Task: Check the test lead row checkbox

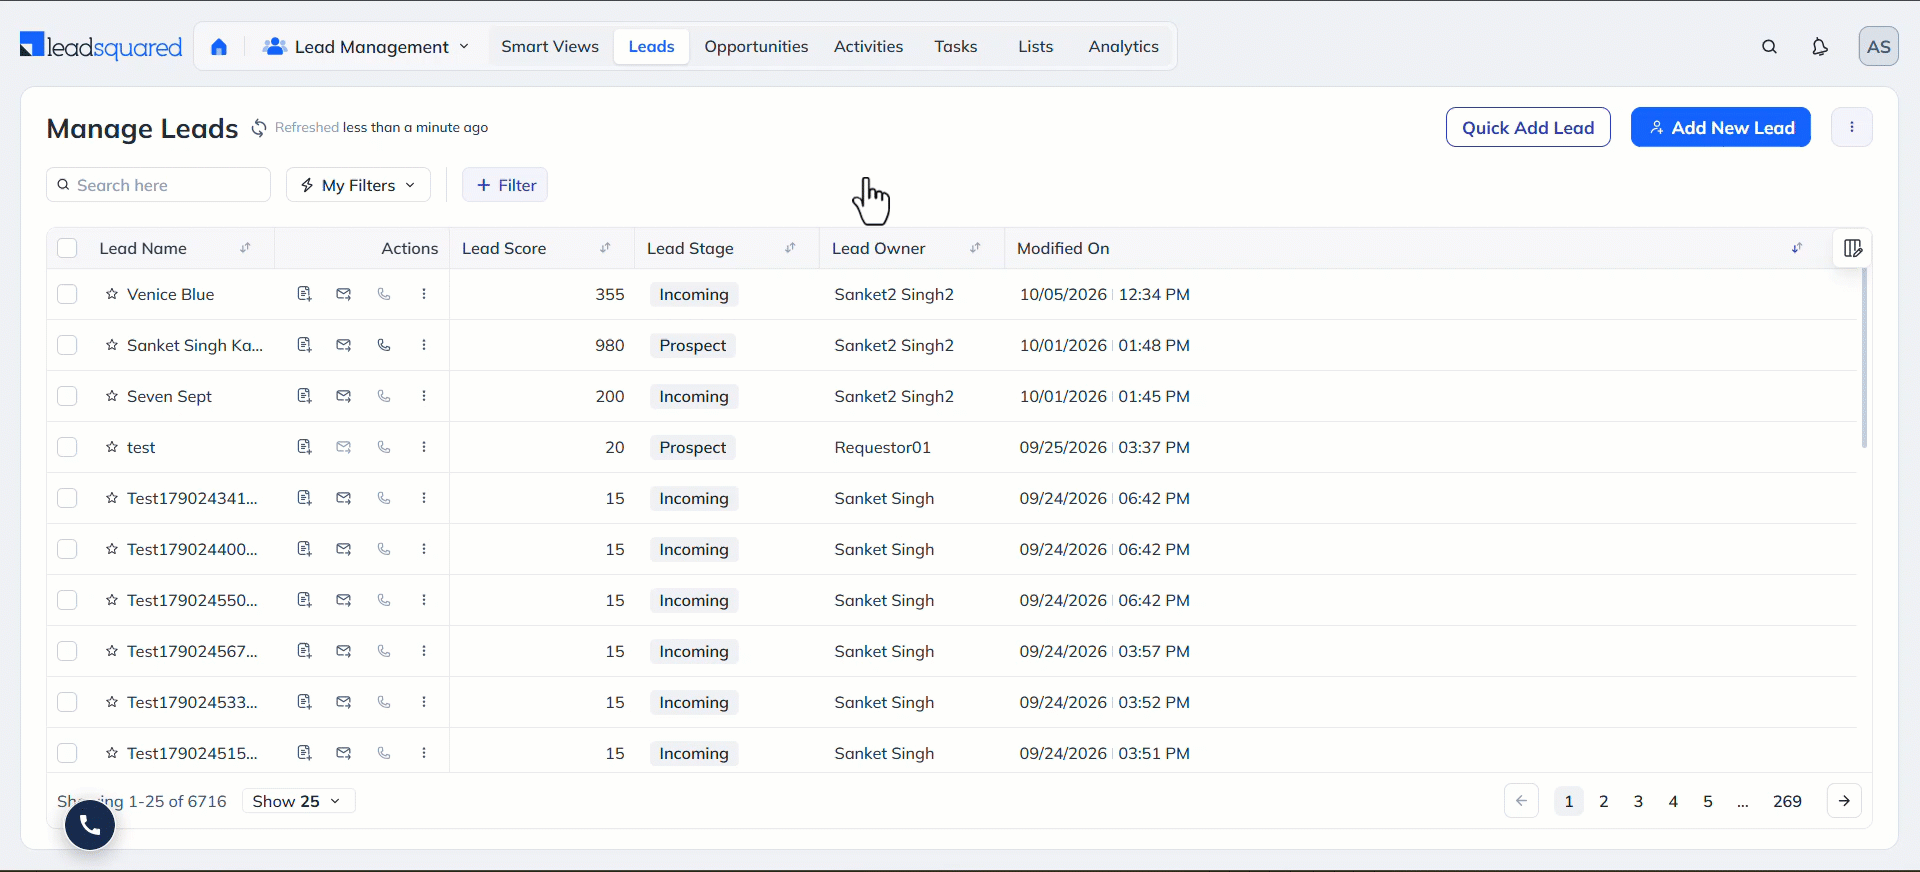Action: tap(67, 447)
